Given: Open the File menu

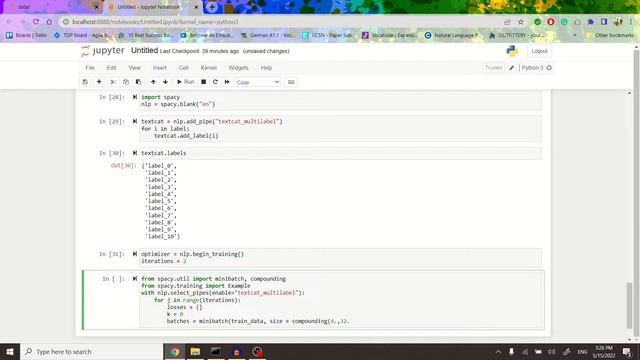Looking at the screenshot, I should [x=90, y=68].
